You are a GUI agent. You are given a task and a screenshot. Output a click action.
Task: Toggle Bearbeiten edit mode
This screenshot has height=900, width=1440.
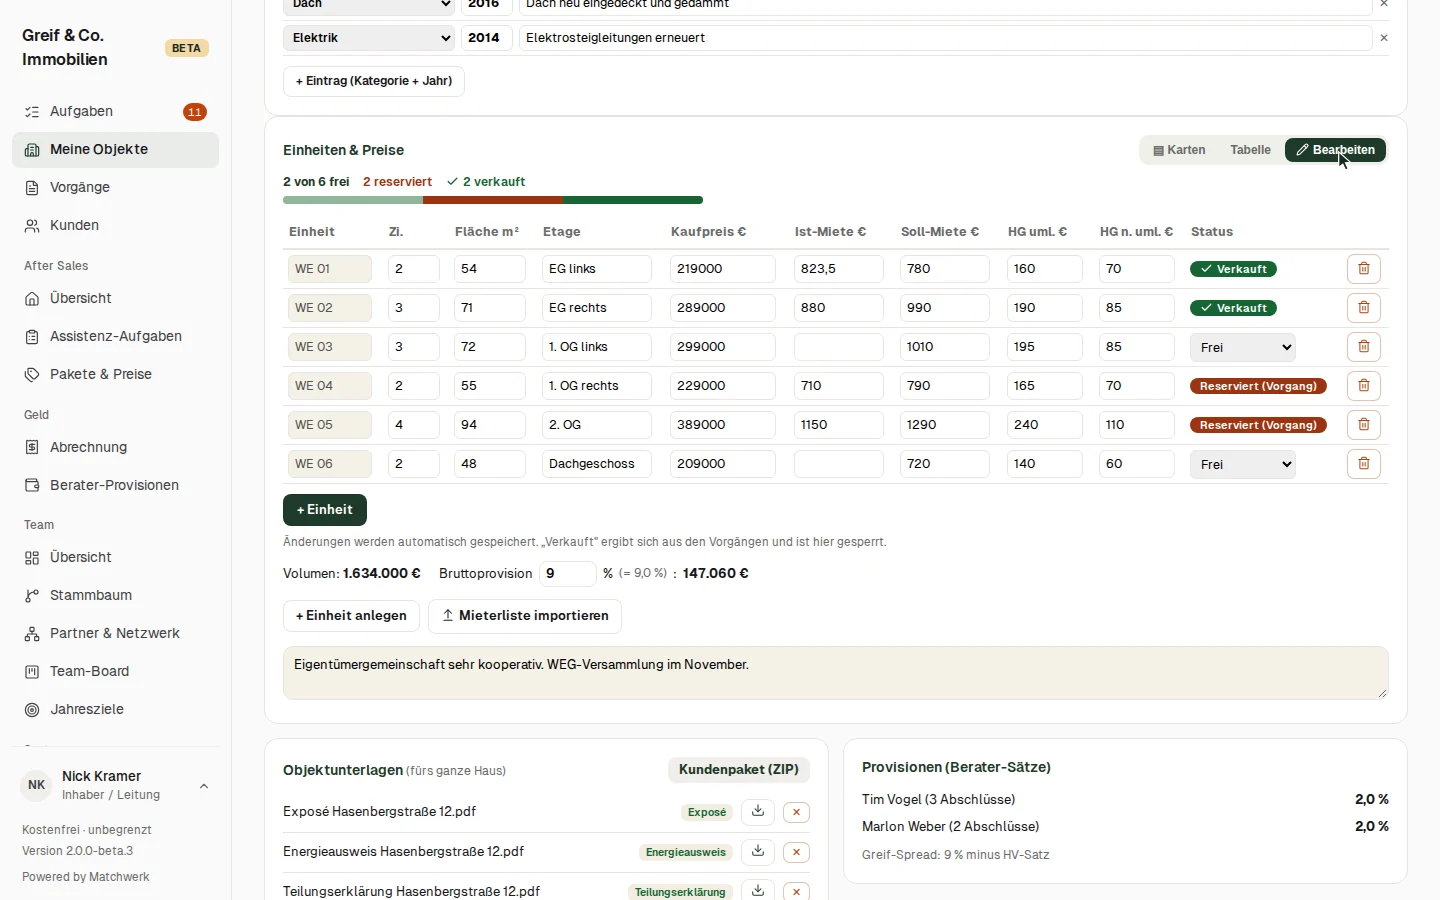[1335, 150]
